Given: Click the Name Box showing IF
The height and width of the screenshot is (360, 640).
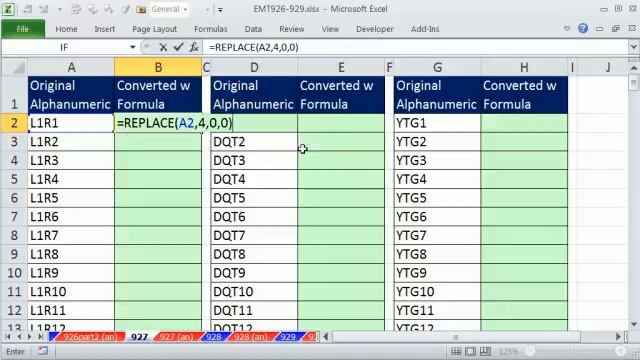Looking at the screenshot, I should click(65, 47).
